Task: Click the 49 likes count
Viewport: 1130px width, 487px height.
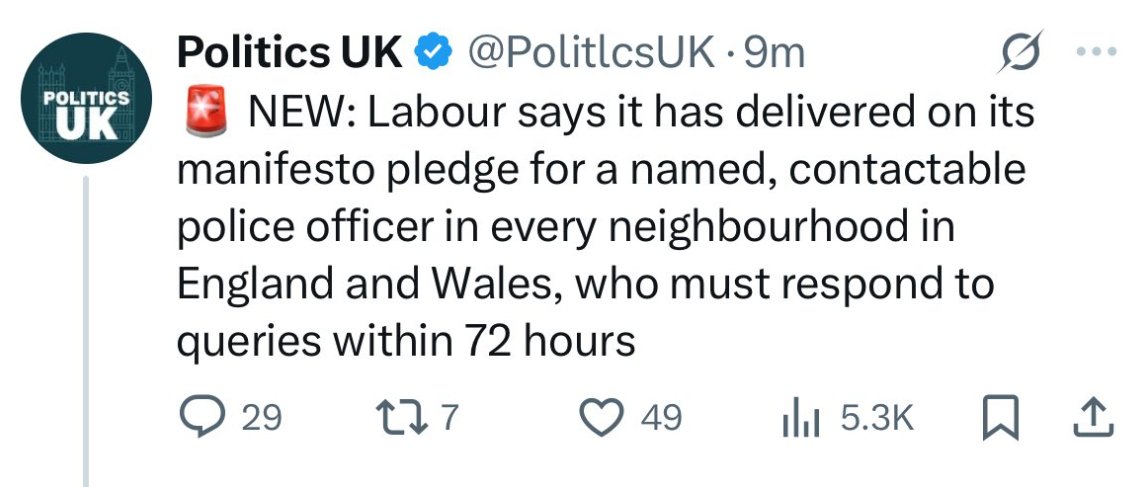Action: point(661,418)
